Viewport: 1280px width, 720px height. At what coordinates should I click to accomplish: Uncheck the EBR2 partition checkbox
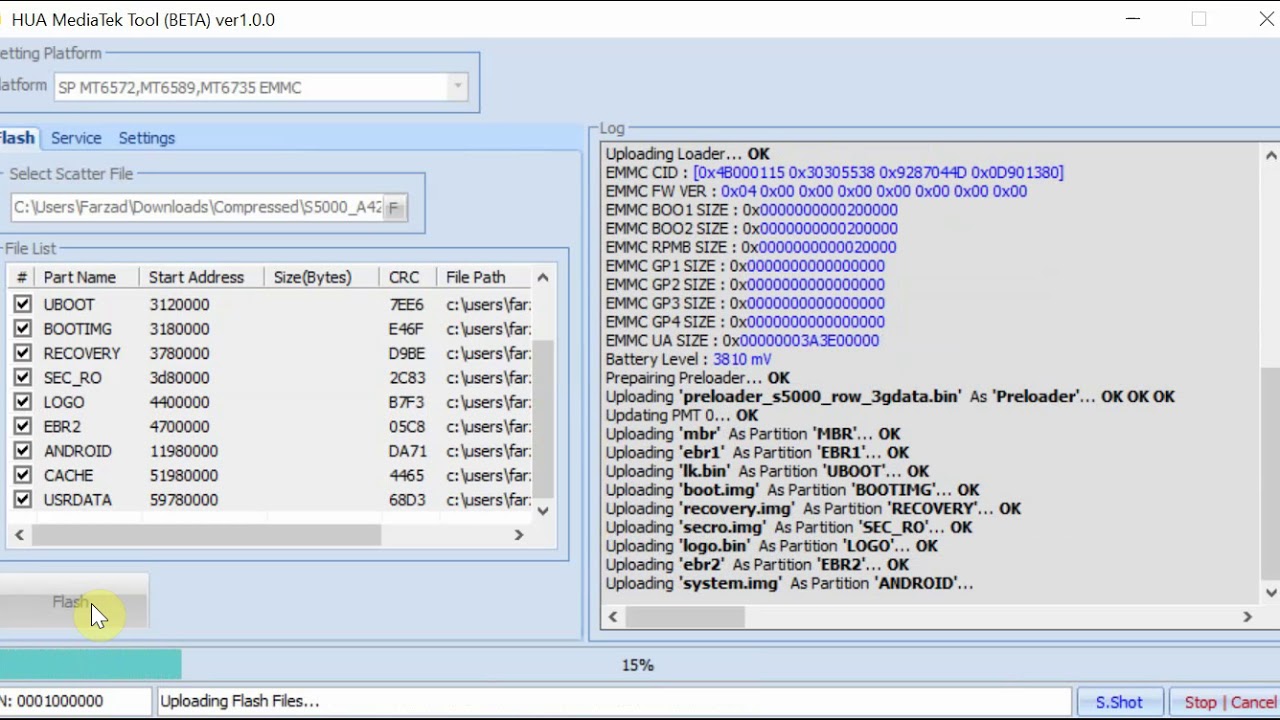pos(23,426)
